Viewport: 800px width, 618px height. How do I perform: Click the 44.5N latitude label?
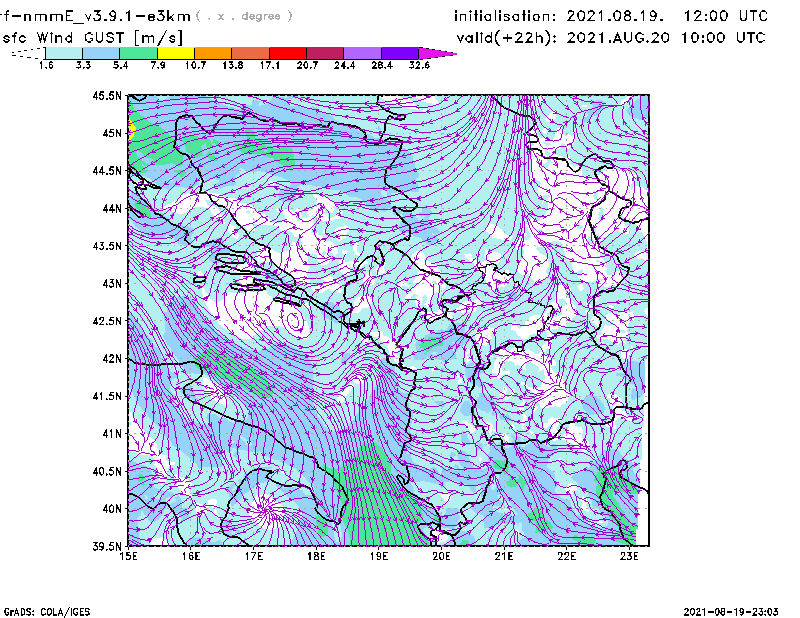(x=107, y=170)
